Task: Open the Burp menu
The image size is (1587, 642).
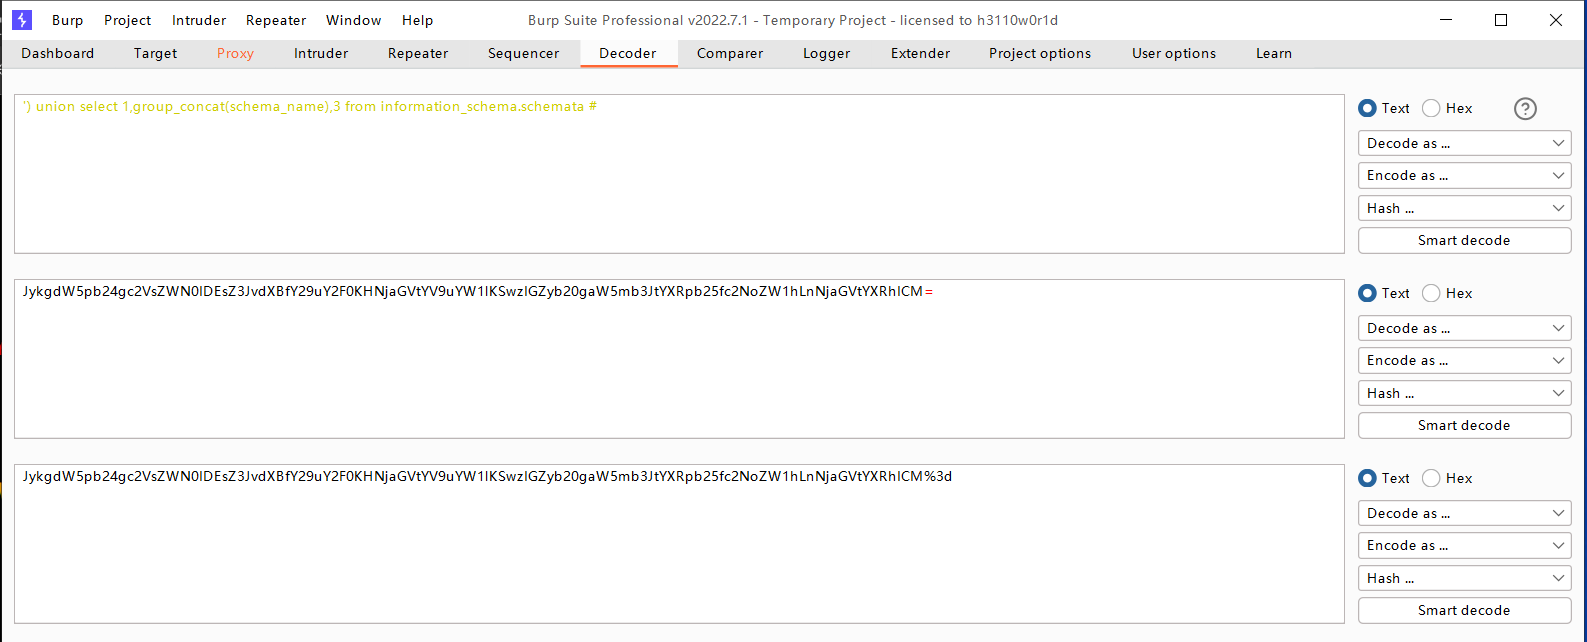Action: pyautogui.click(x=68, y=20)
